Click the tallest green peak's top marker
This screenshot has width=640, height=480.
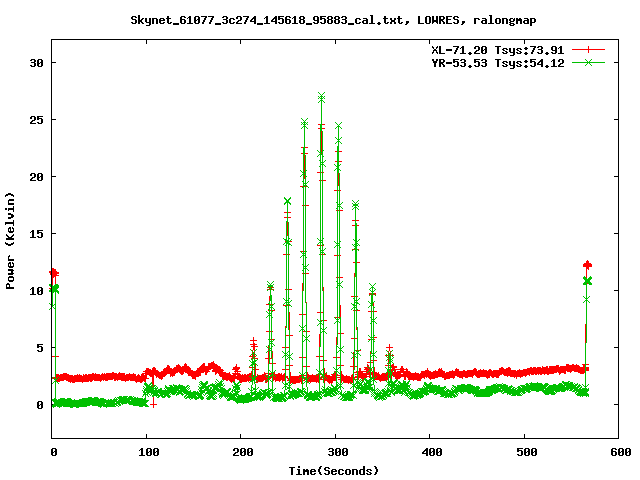click(321, 97)
